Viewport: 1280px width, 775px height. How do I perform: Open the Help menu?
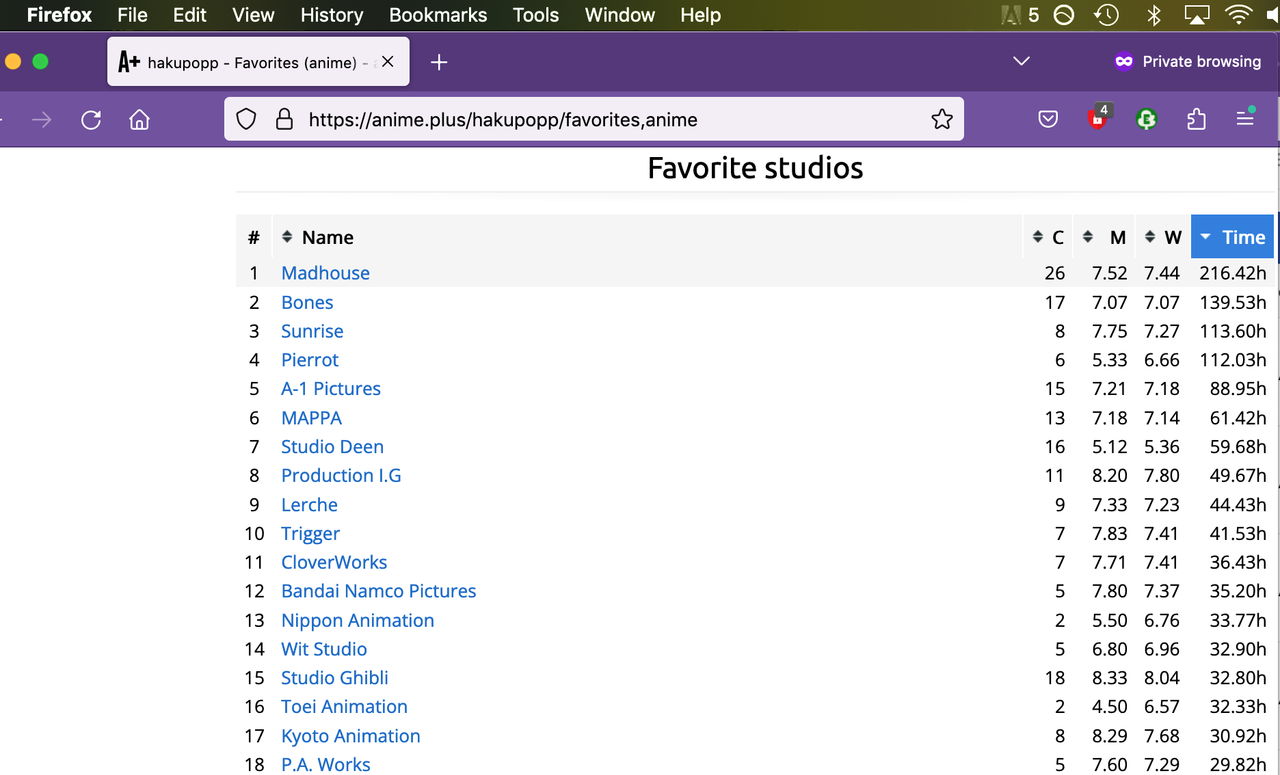point(700,15)
